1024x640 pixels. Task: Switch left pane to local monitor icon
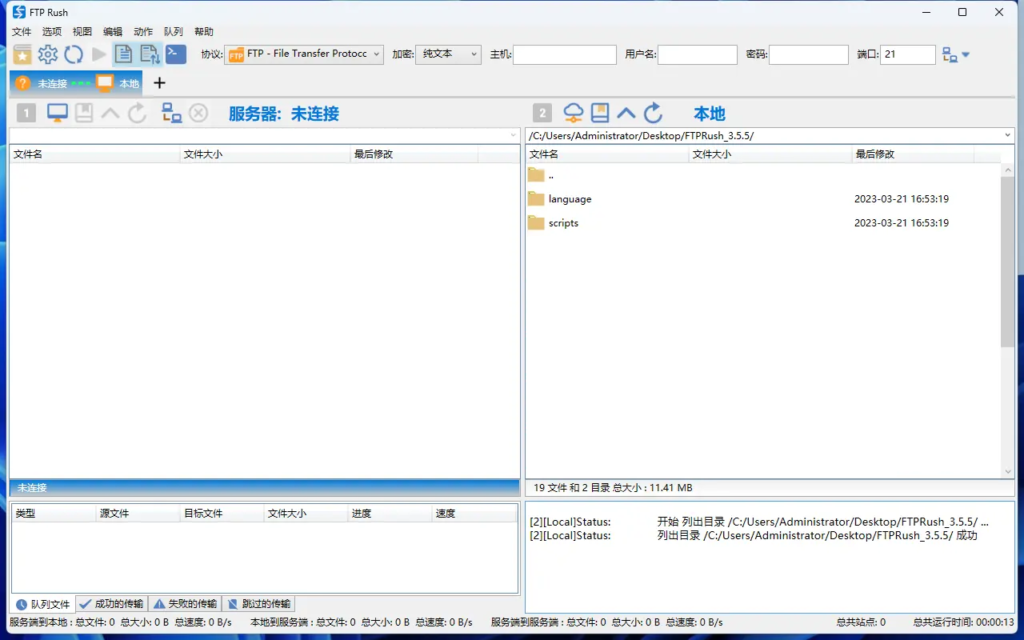coord(57,113)
